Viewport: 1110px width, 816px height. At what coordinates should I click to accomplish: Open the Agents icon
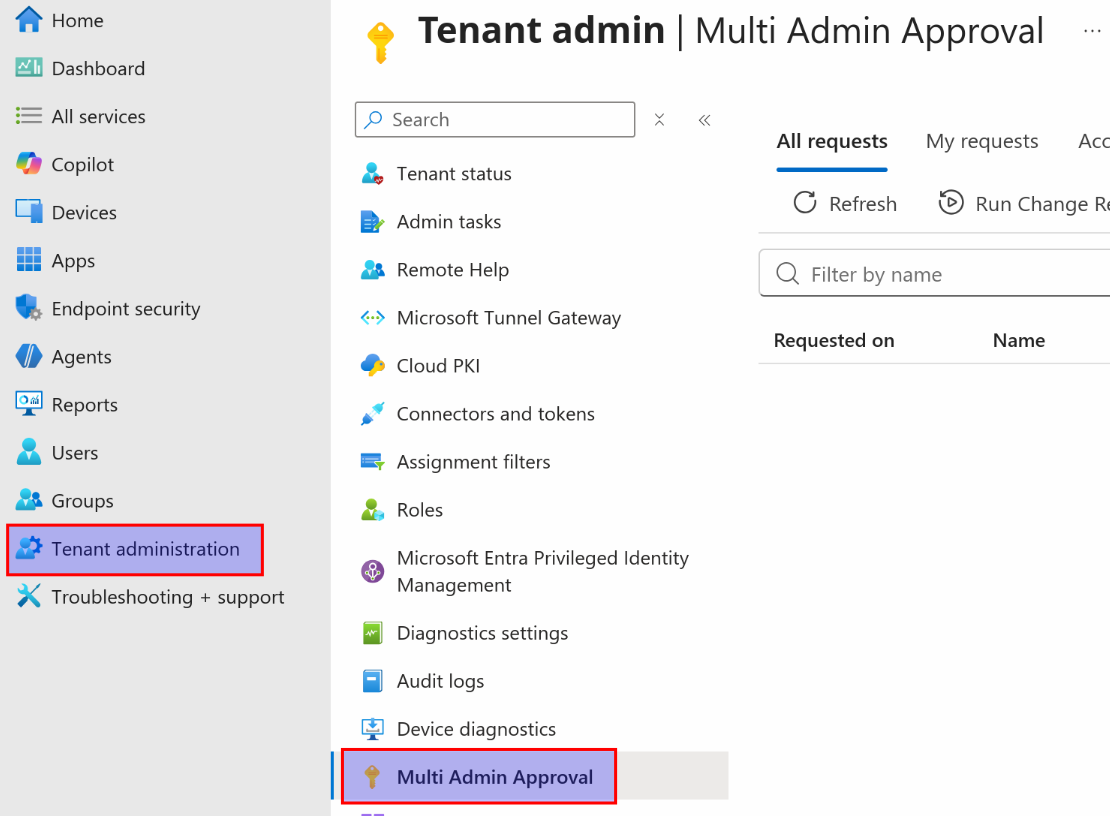click(x=29, y=356)
